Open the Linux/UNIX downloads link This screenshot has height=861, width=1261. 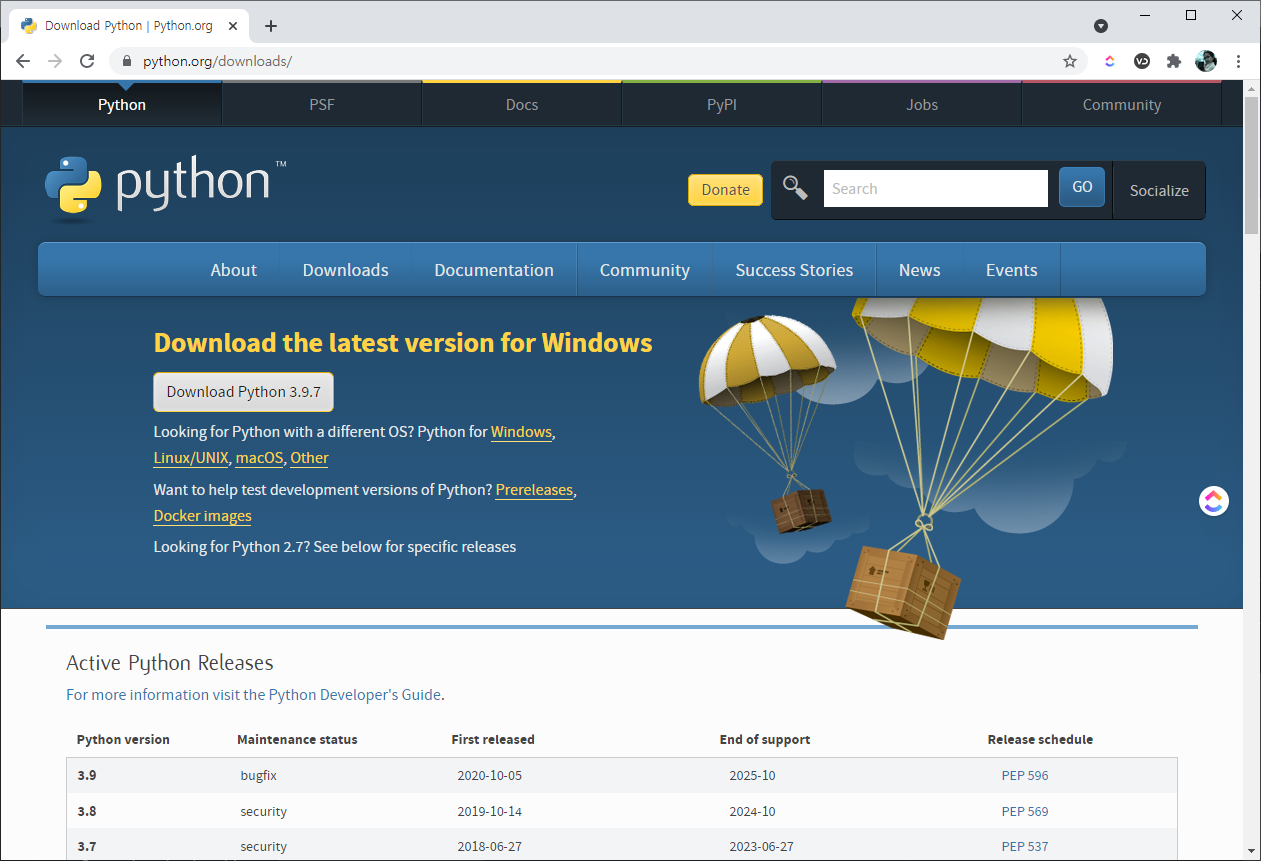pos(191,458)
